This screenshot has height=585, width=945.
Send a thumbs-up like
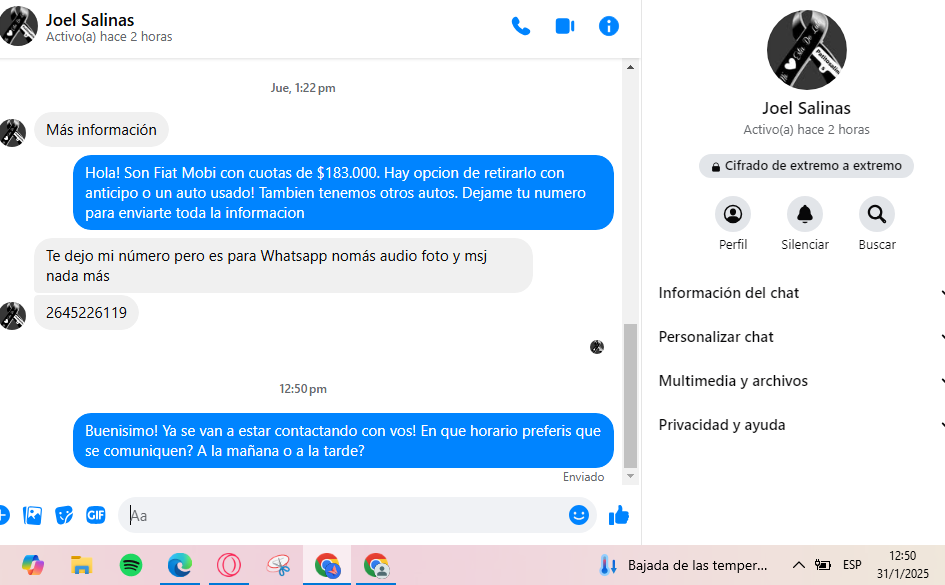pos(619,515)
